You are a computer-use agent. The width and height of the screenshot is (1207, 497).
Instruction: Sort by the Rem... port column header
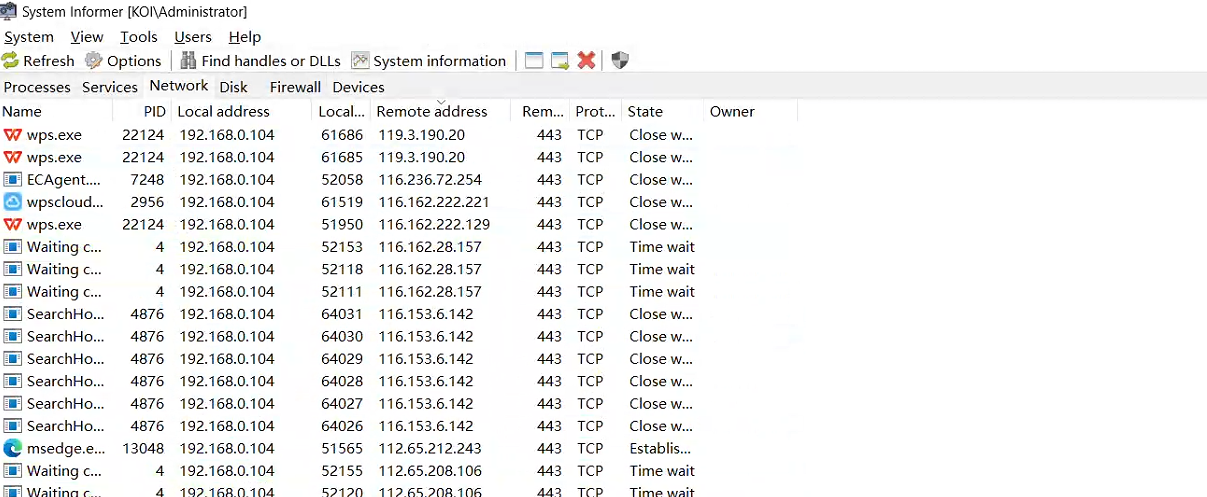click(x=541, y=111)
